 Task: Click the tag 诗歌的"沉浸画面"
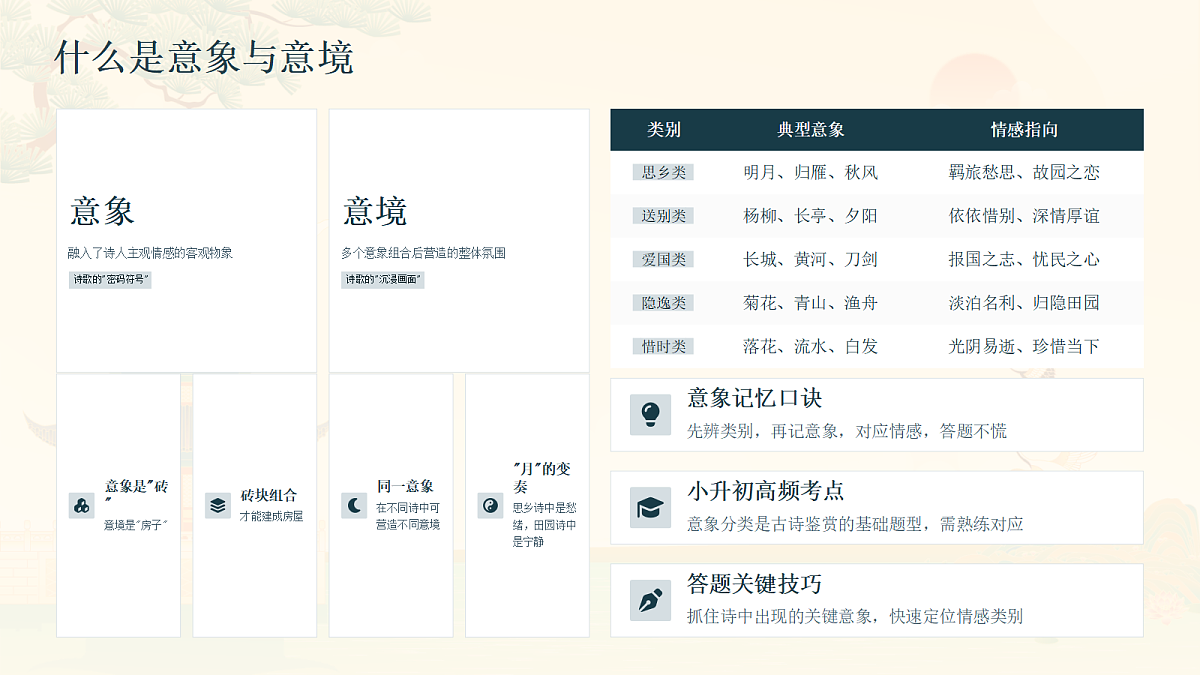(383, 280)
